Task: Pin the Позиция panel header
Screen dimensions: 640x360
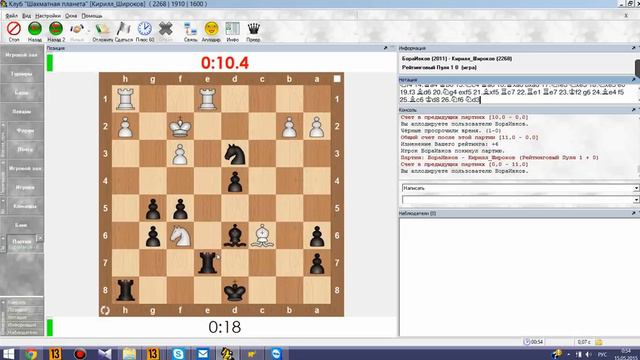Action: click(x=385, y=48)
